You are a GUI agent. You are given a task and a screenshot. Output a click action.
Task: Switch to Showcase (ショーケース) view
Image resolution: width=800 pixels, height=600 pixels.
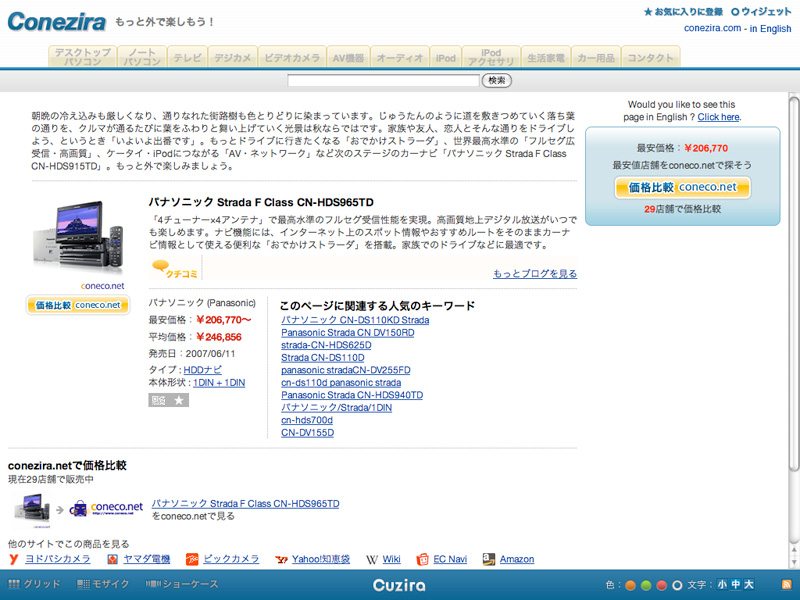point(182,584)
